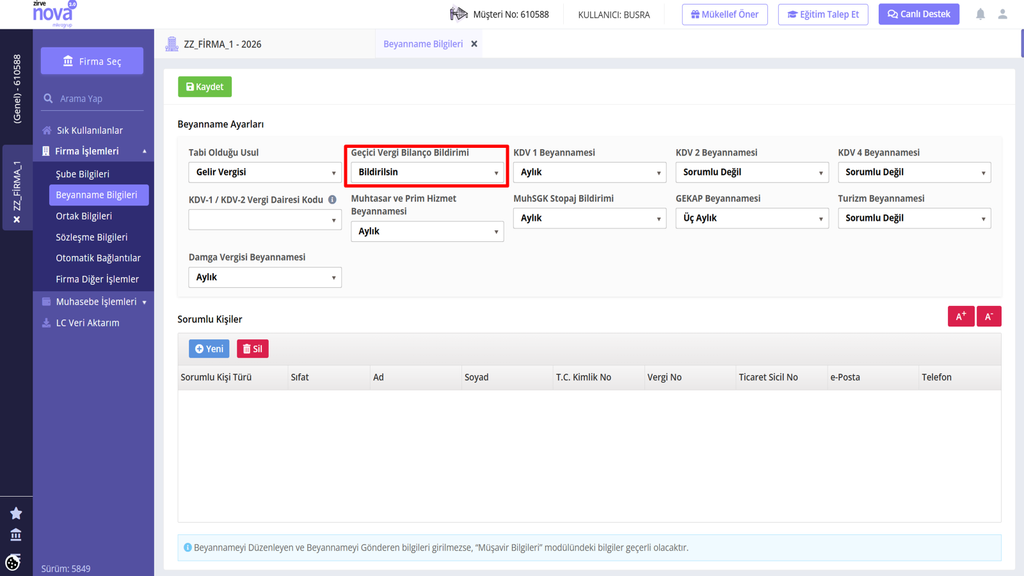Open Muhtasar ve Prim Hizmet Beyannamesi dropdown
Viewport: 1024px width, 576px height.
(427, 231)
